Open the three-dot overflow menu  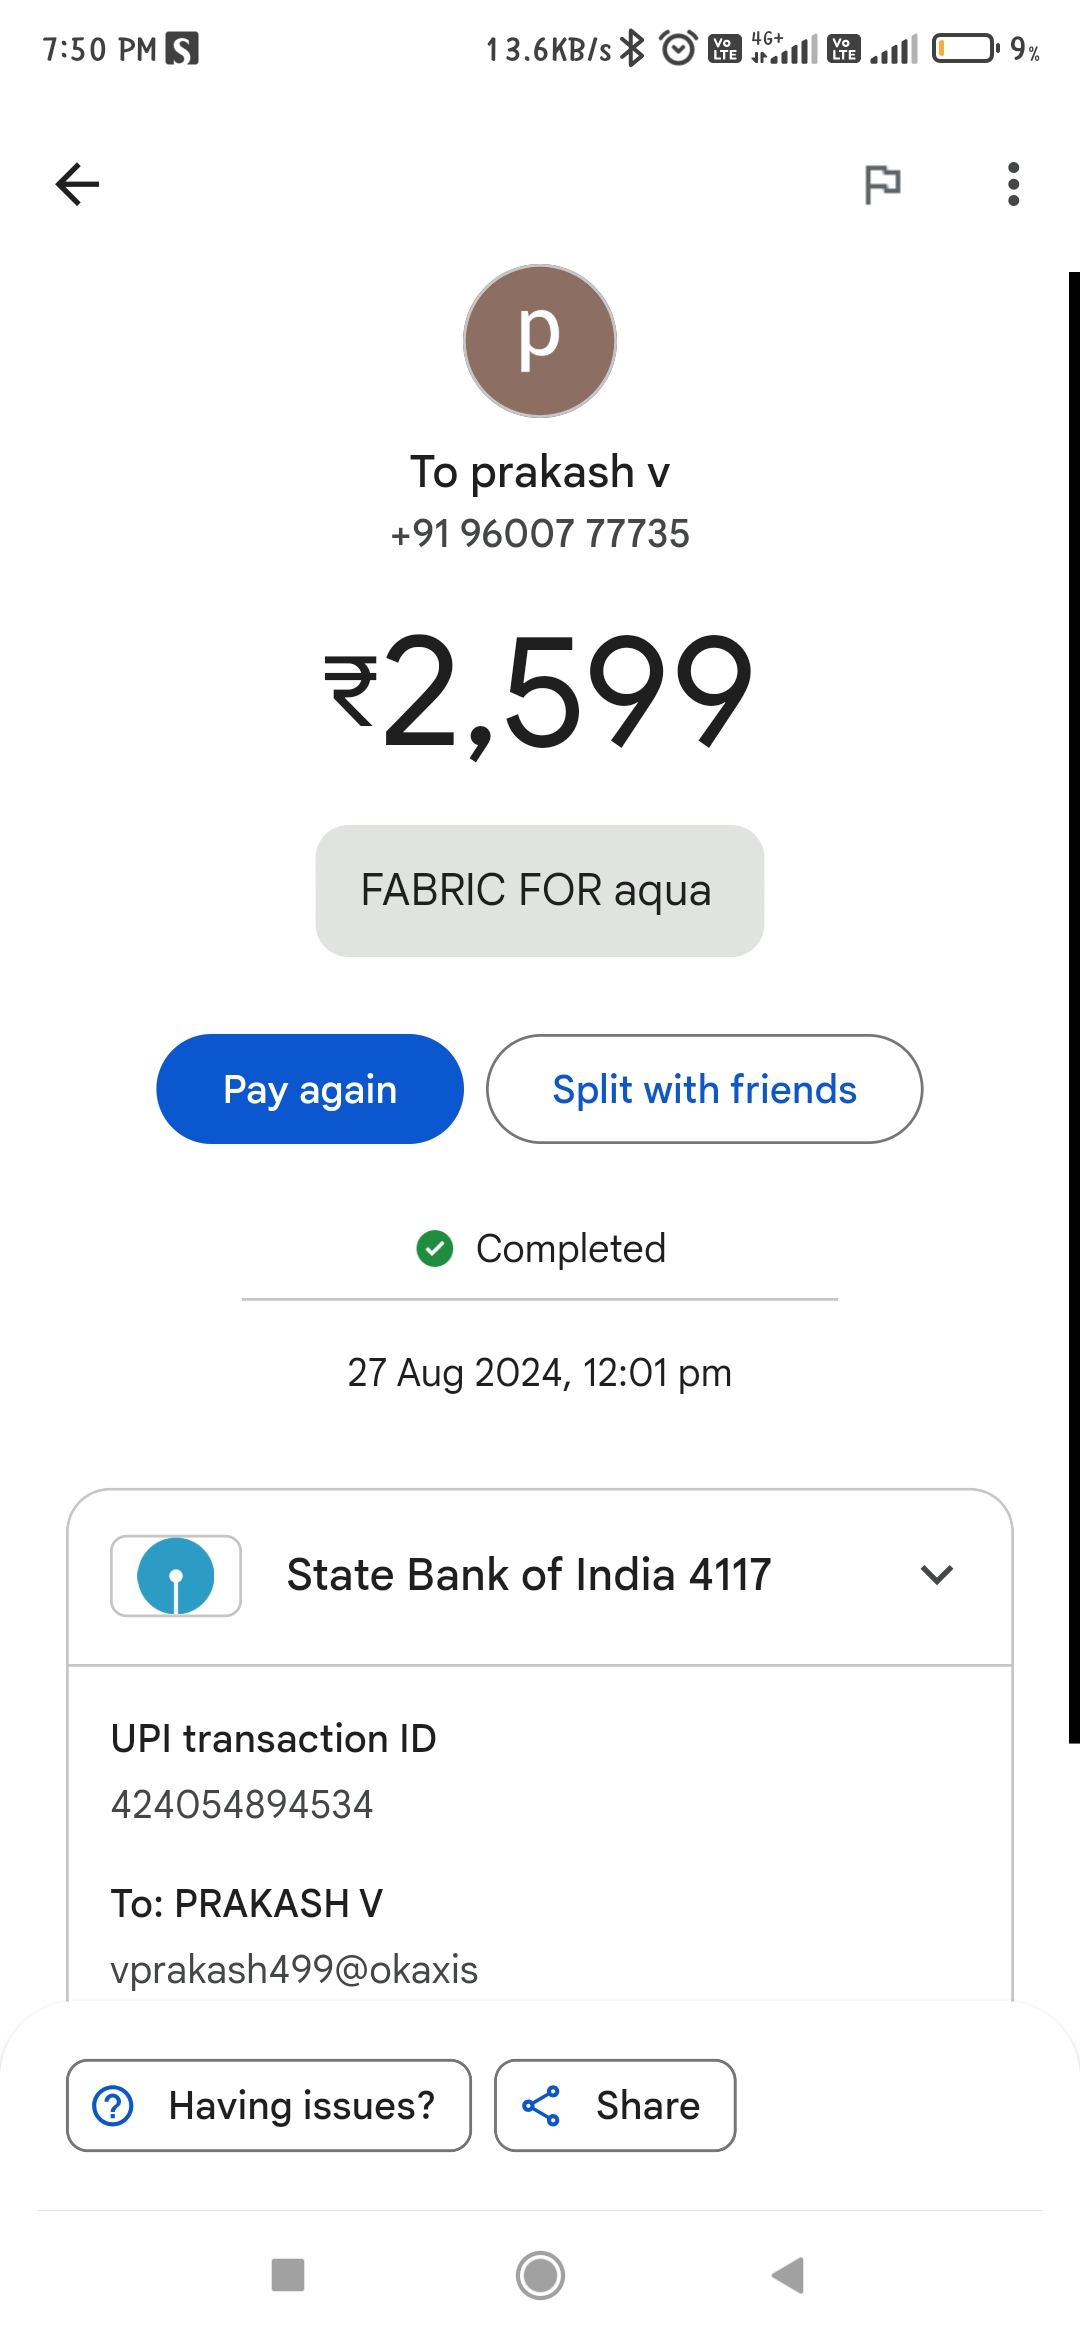pyautogui.click(x=1013, y=184)
